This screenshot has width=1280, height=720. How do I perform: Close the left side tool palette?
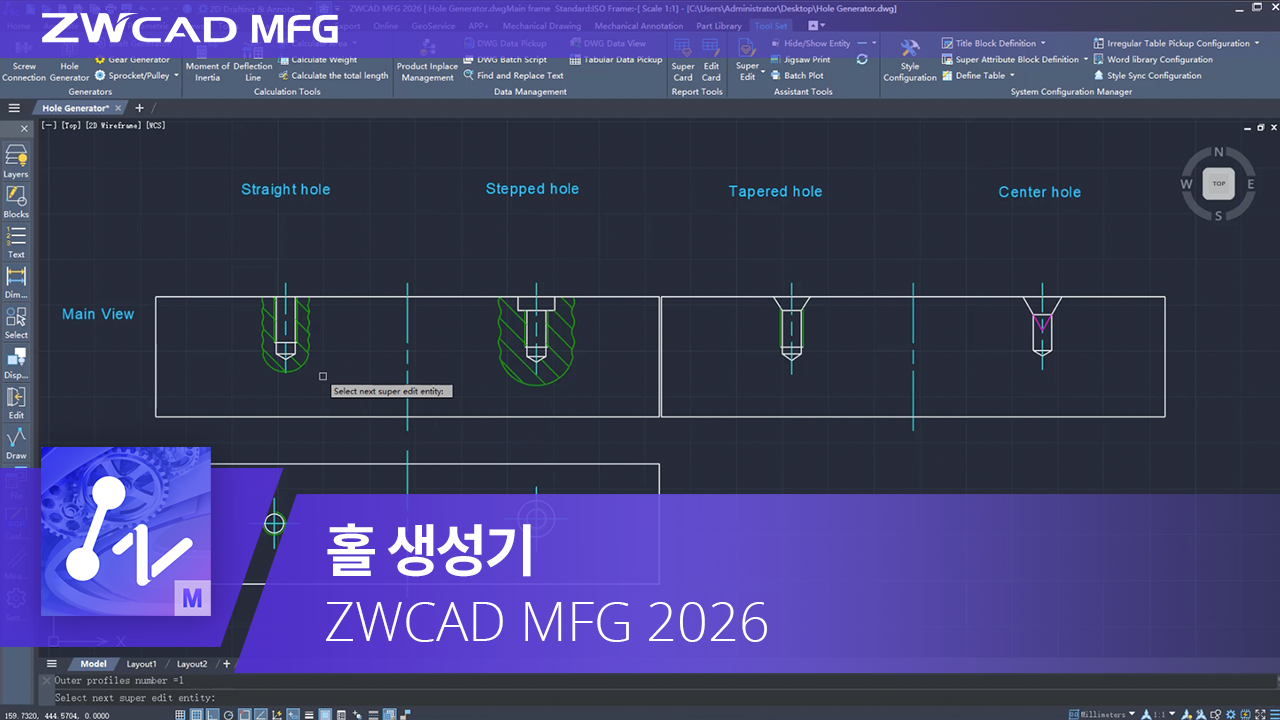pyautogui.click(x=25, y=129)
